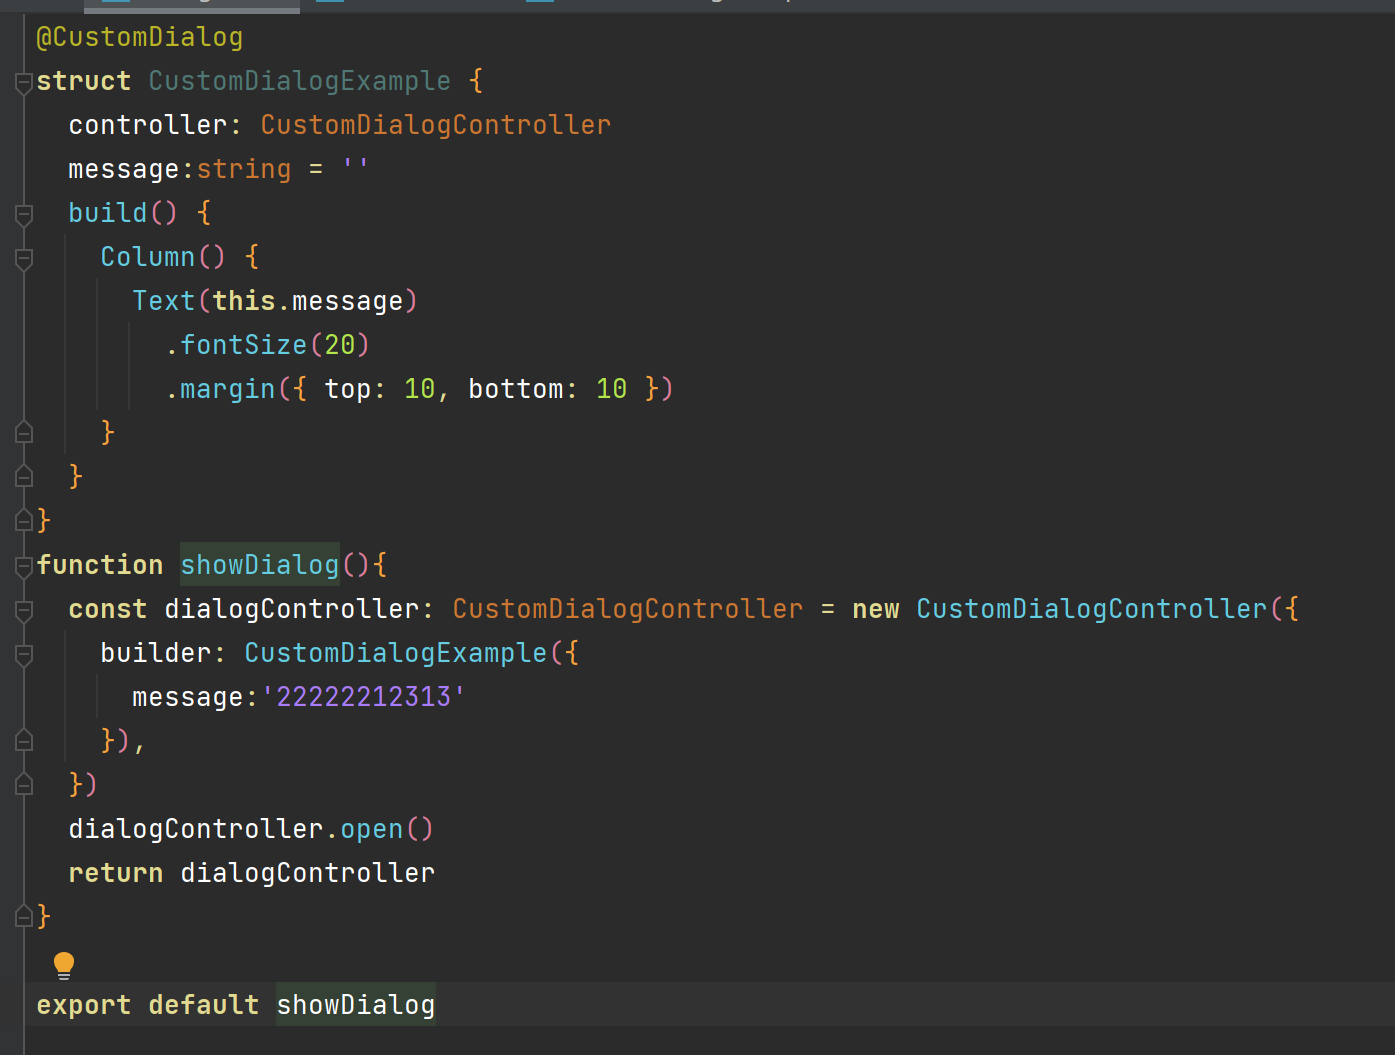Click the 'controller' property name
Screen dimensions: 1395x1055
(x=148, y=125)
